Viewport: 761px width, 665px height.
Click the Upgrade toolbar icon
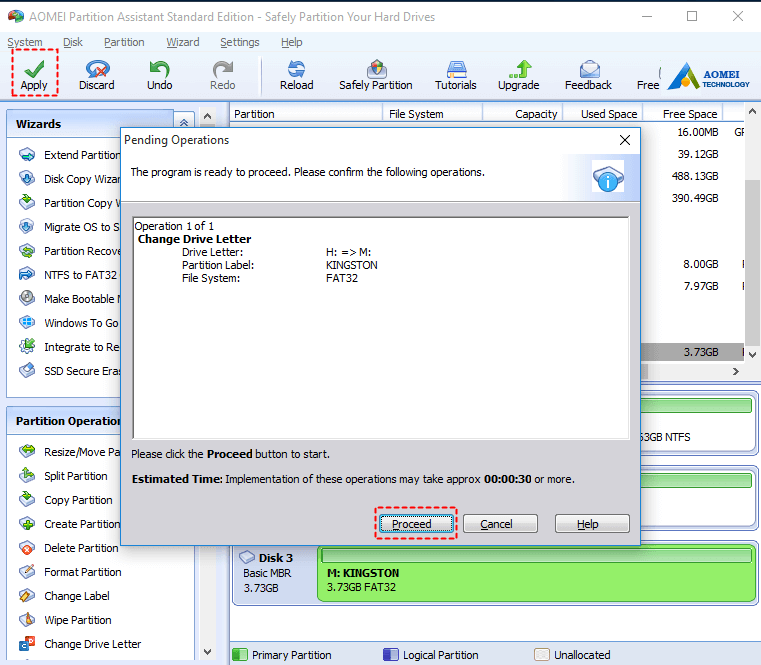coord(518,75)
